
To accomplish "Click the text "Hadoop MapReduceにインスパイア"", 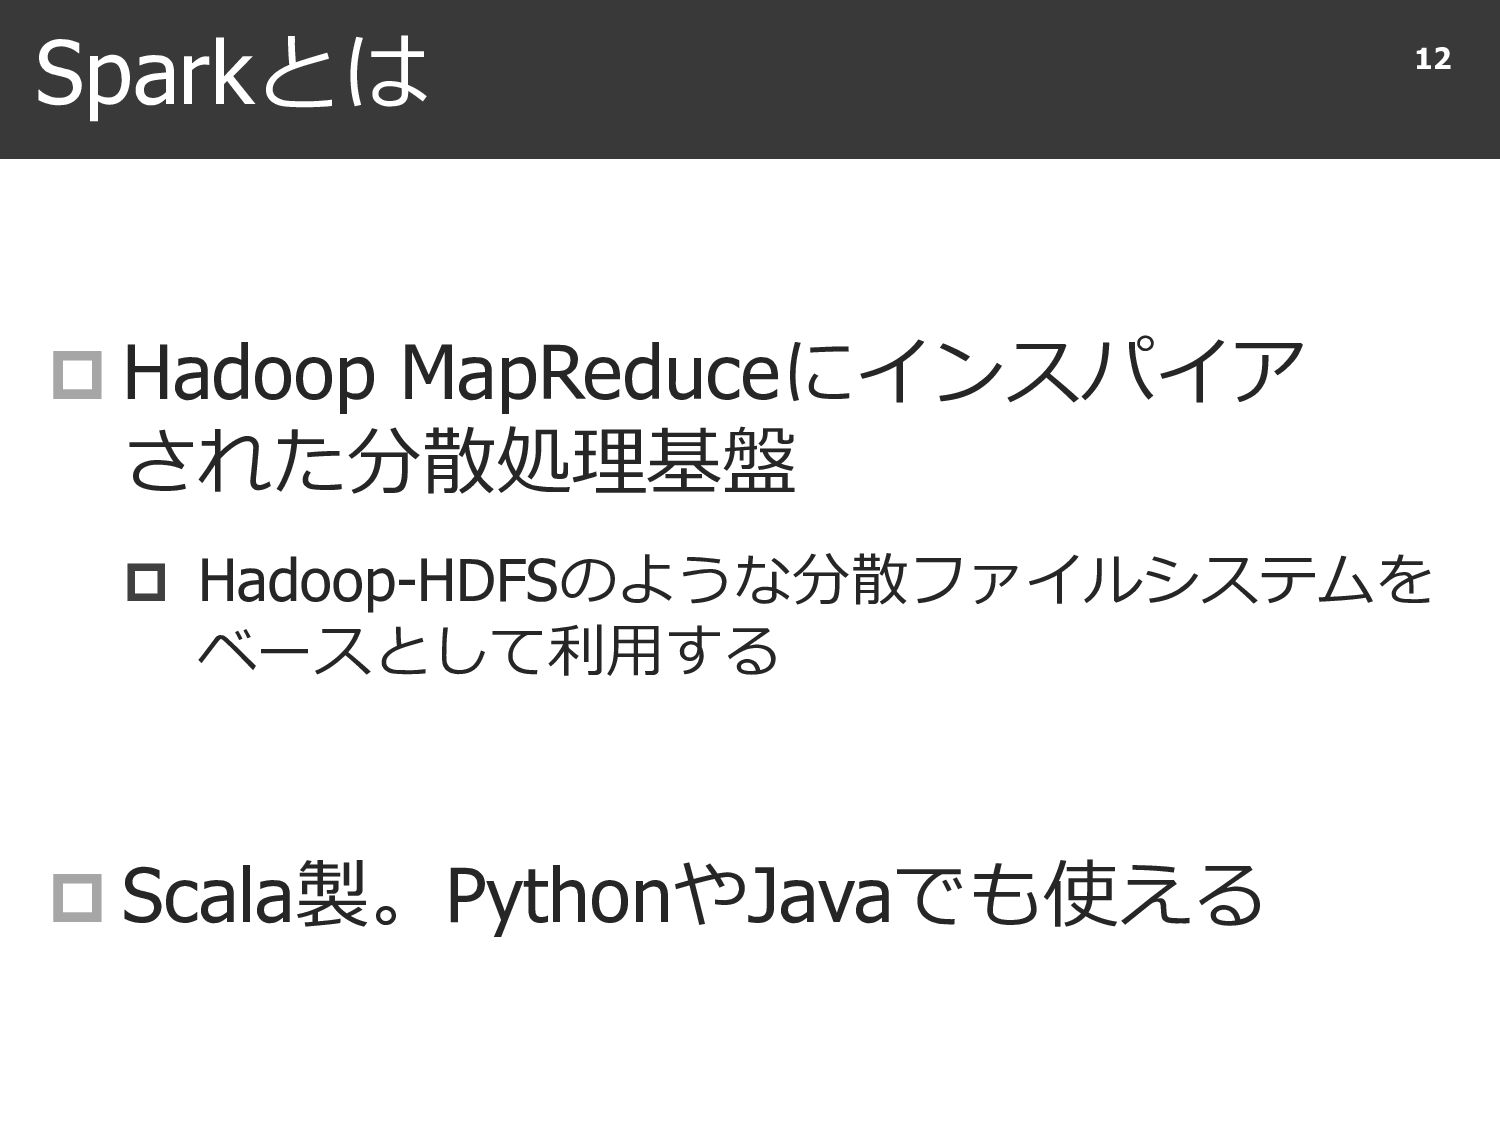I will click(713, 375).
